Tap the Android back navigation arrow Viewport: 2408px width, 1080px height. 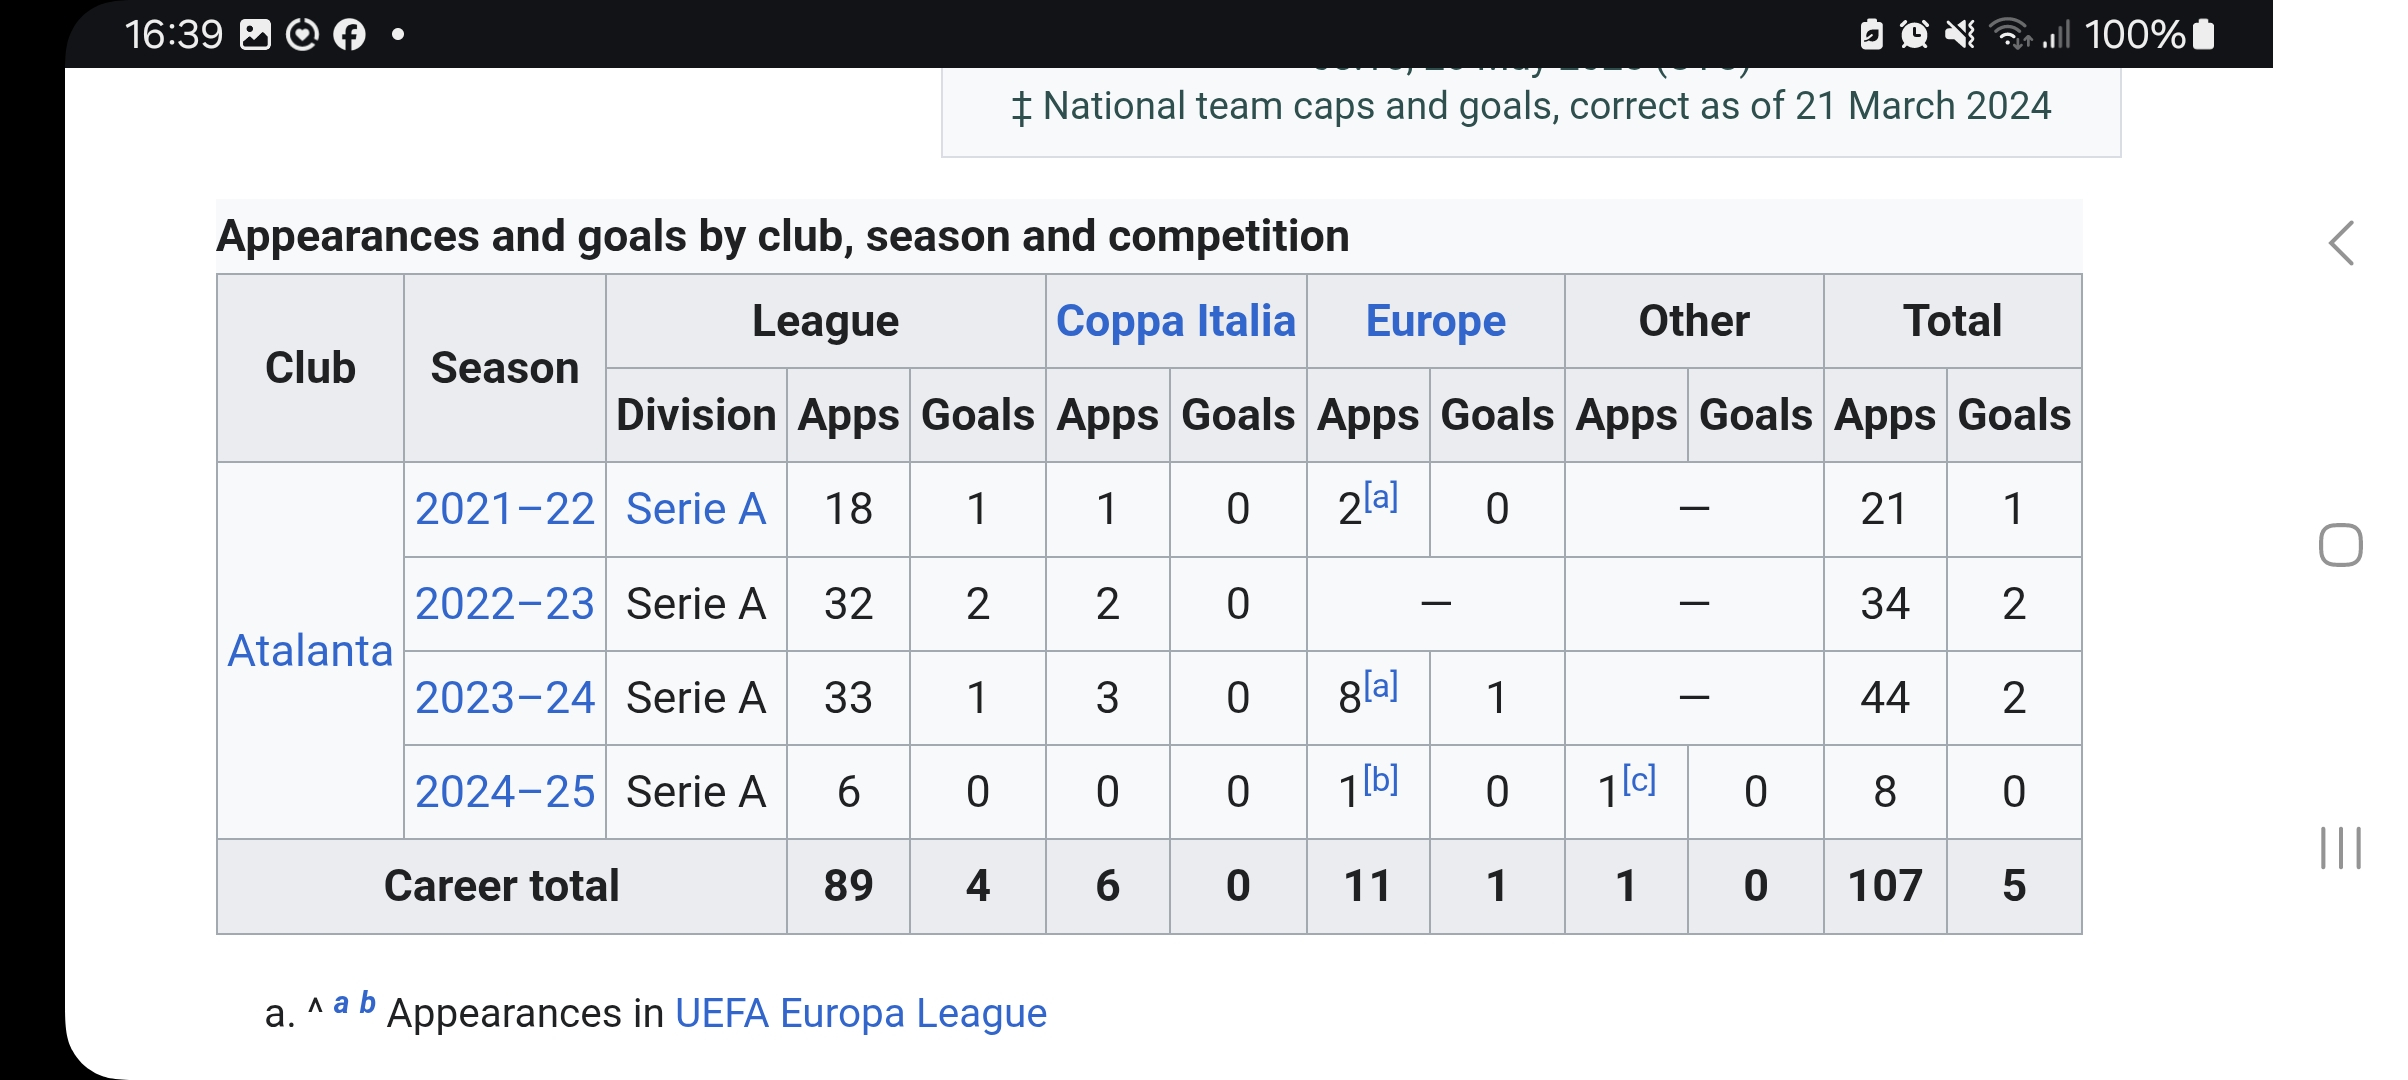pos(2342,243)
